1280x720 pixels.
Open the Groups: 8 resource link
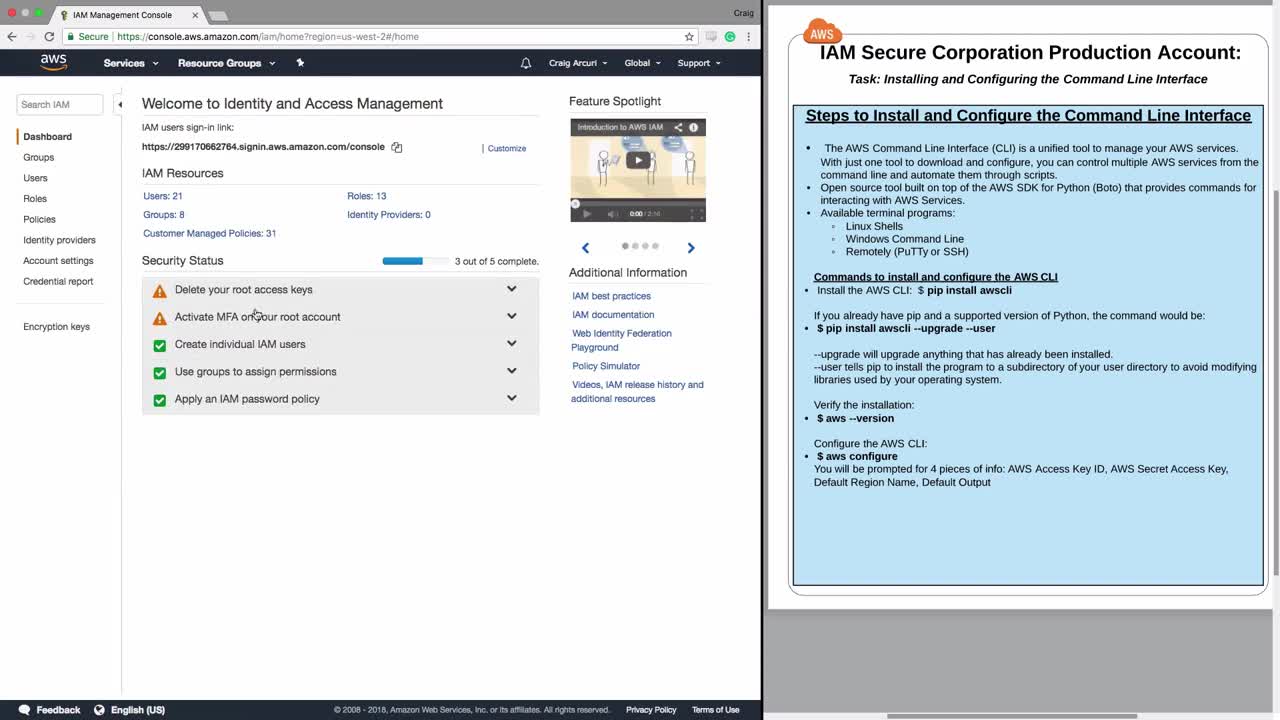164,215
